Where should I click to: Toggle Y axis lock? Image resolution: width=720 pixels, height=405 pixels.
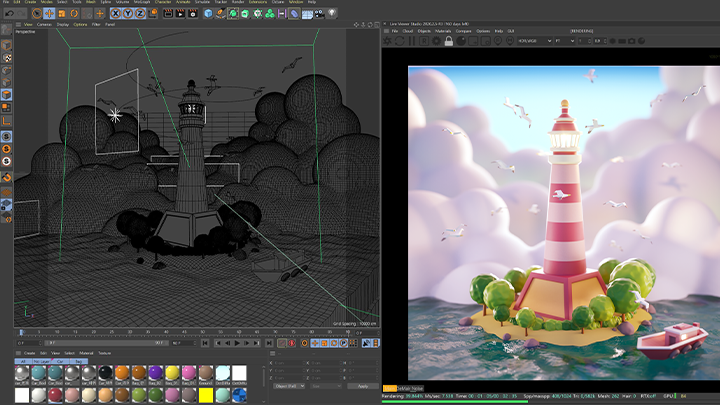point(128,14)
